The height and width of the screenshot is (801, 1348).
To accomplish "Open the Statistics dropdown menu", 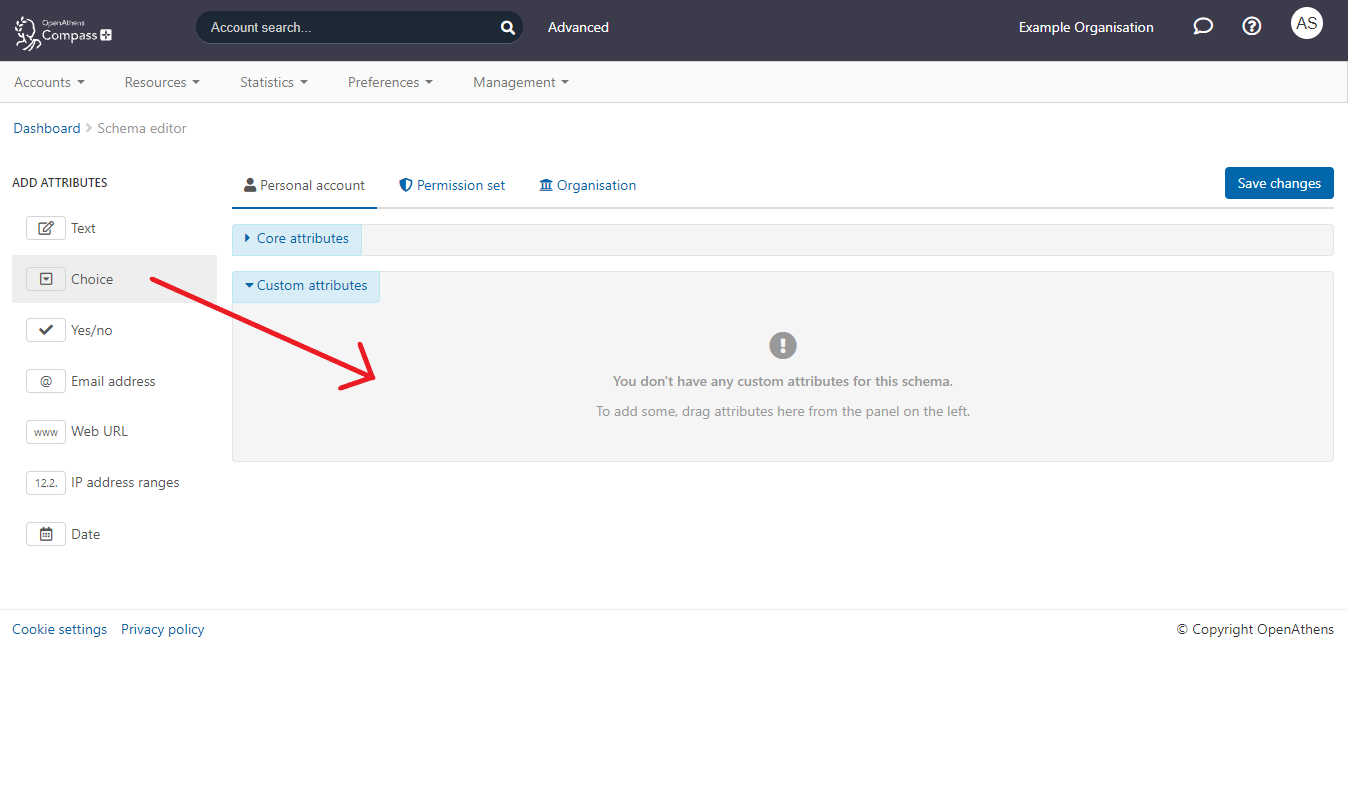I will [x=273, y=82].
